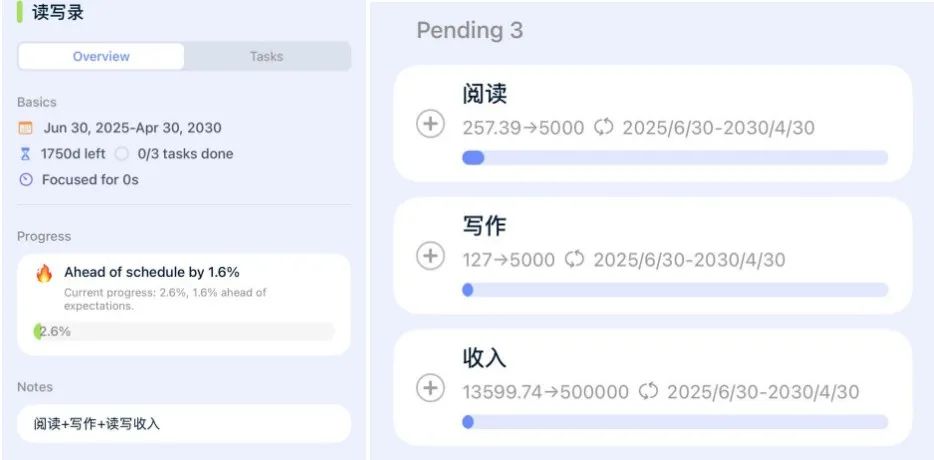This screenshot has width=934, height=460.
Task: Switch to the Overview tab
Action: pyautogui.click(x=101, y=57)
